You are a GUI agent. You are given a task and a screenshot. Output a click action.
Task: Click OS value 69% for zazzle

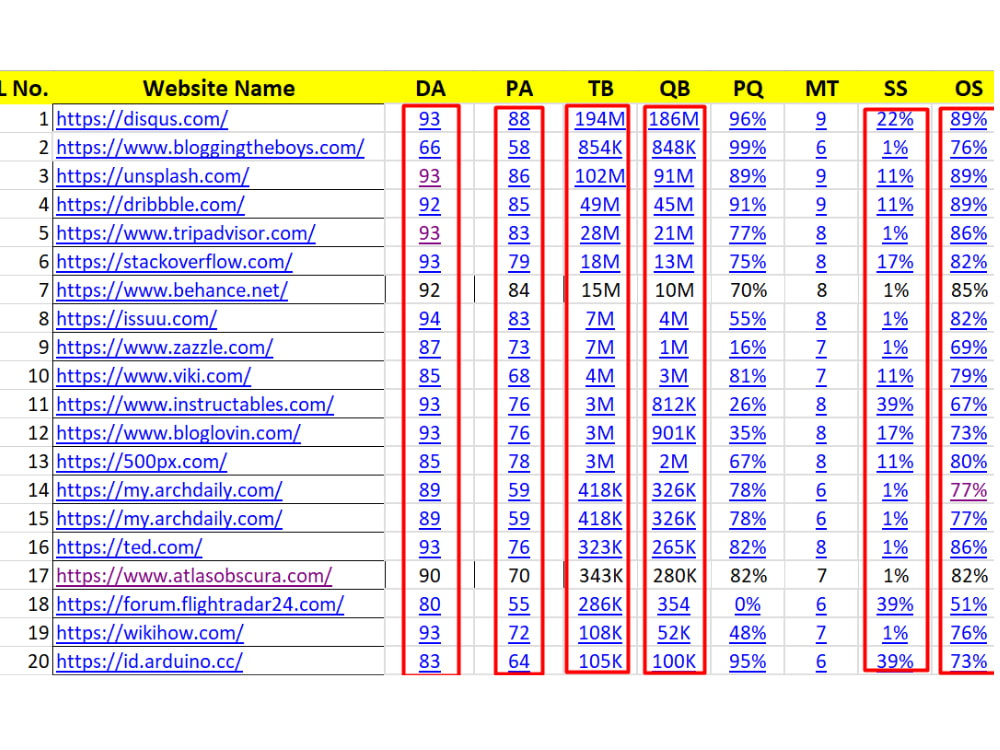[x=969, y=348]
